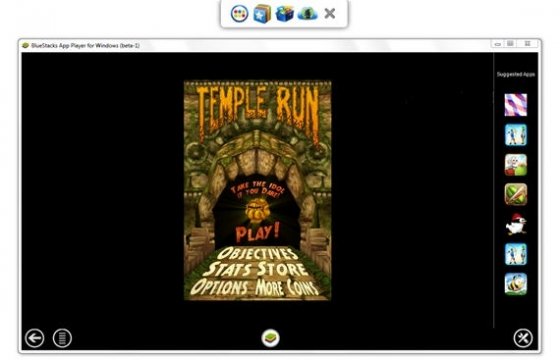The image size is (560, 360).
Task: Open blue two-character app below striped icon
Action: 516,135
